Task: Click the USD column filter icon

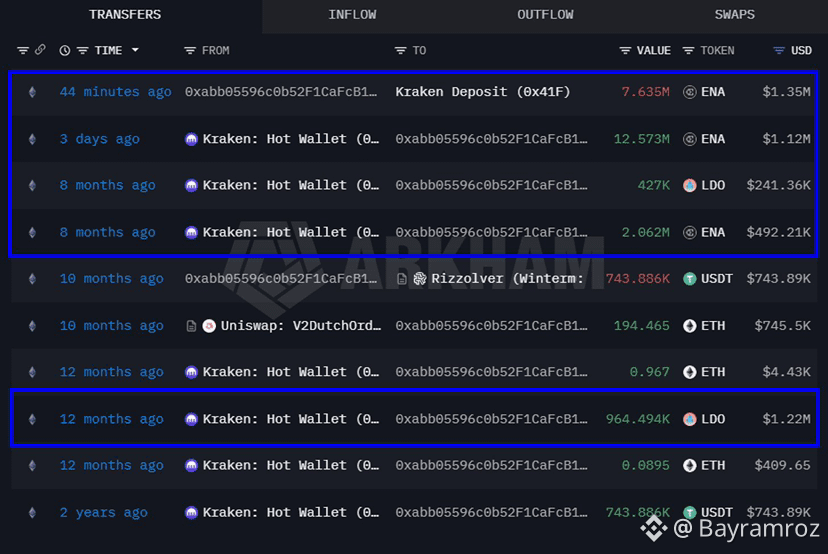Action: tap(779, 51)
